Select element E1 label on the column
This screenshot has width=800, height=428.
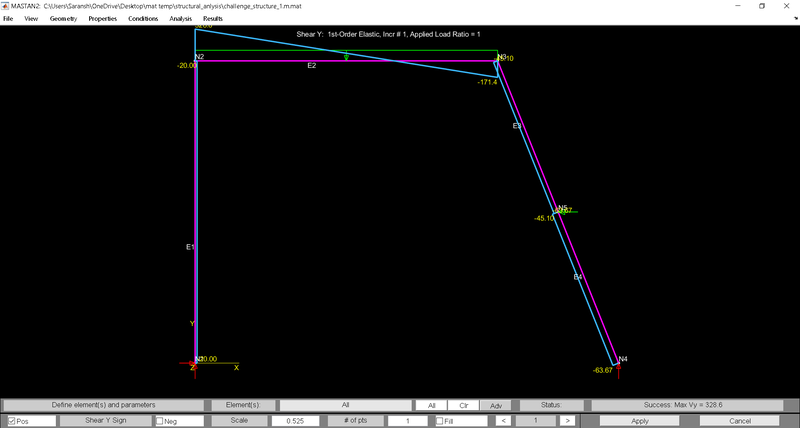[x=191, y=246]
